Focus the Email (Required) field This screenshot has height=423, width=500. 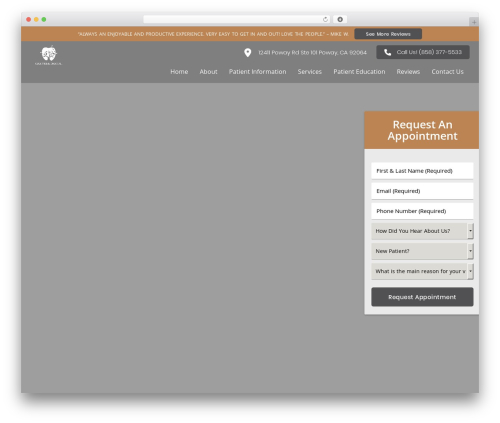422,191
